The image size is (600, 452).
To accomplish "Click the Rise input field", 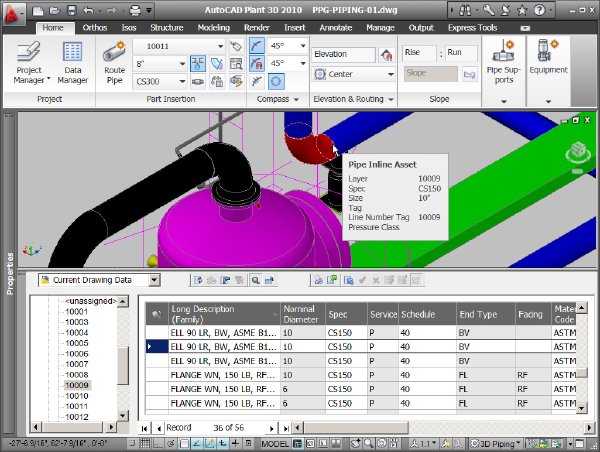I will coord(419,53).
